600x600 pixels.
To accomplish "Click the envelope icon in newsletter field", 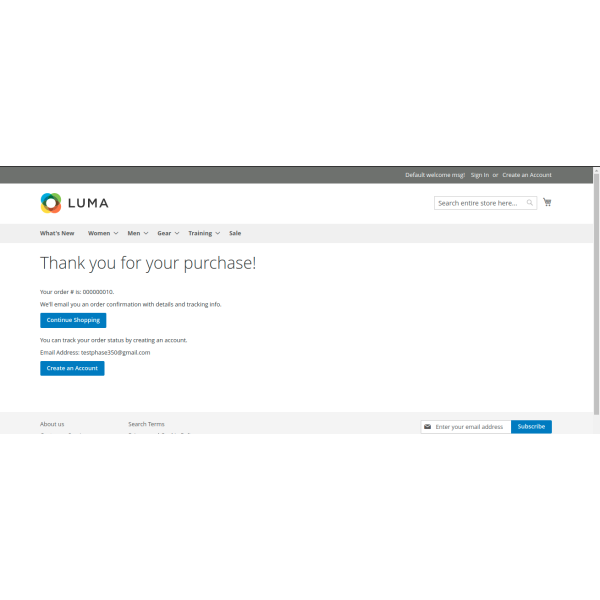I will pos(428,426).
